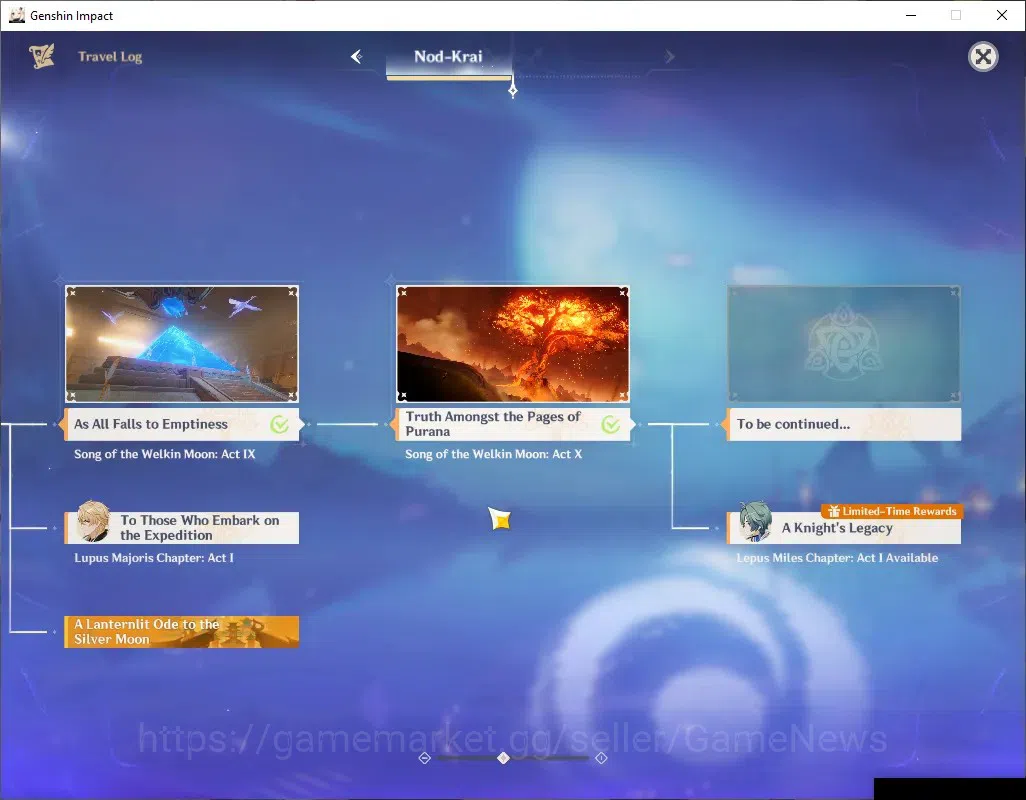Viewport: 1026px width, 800px height.
Task: Click the Travel Log book icon
Action: coord(41,56)
